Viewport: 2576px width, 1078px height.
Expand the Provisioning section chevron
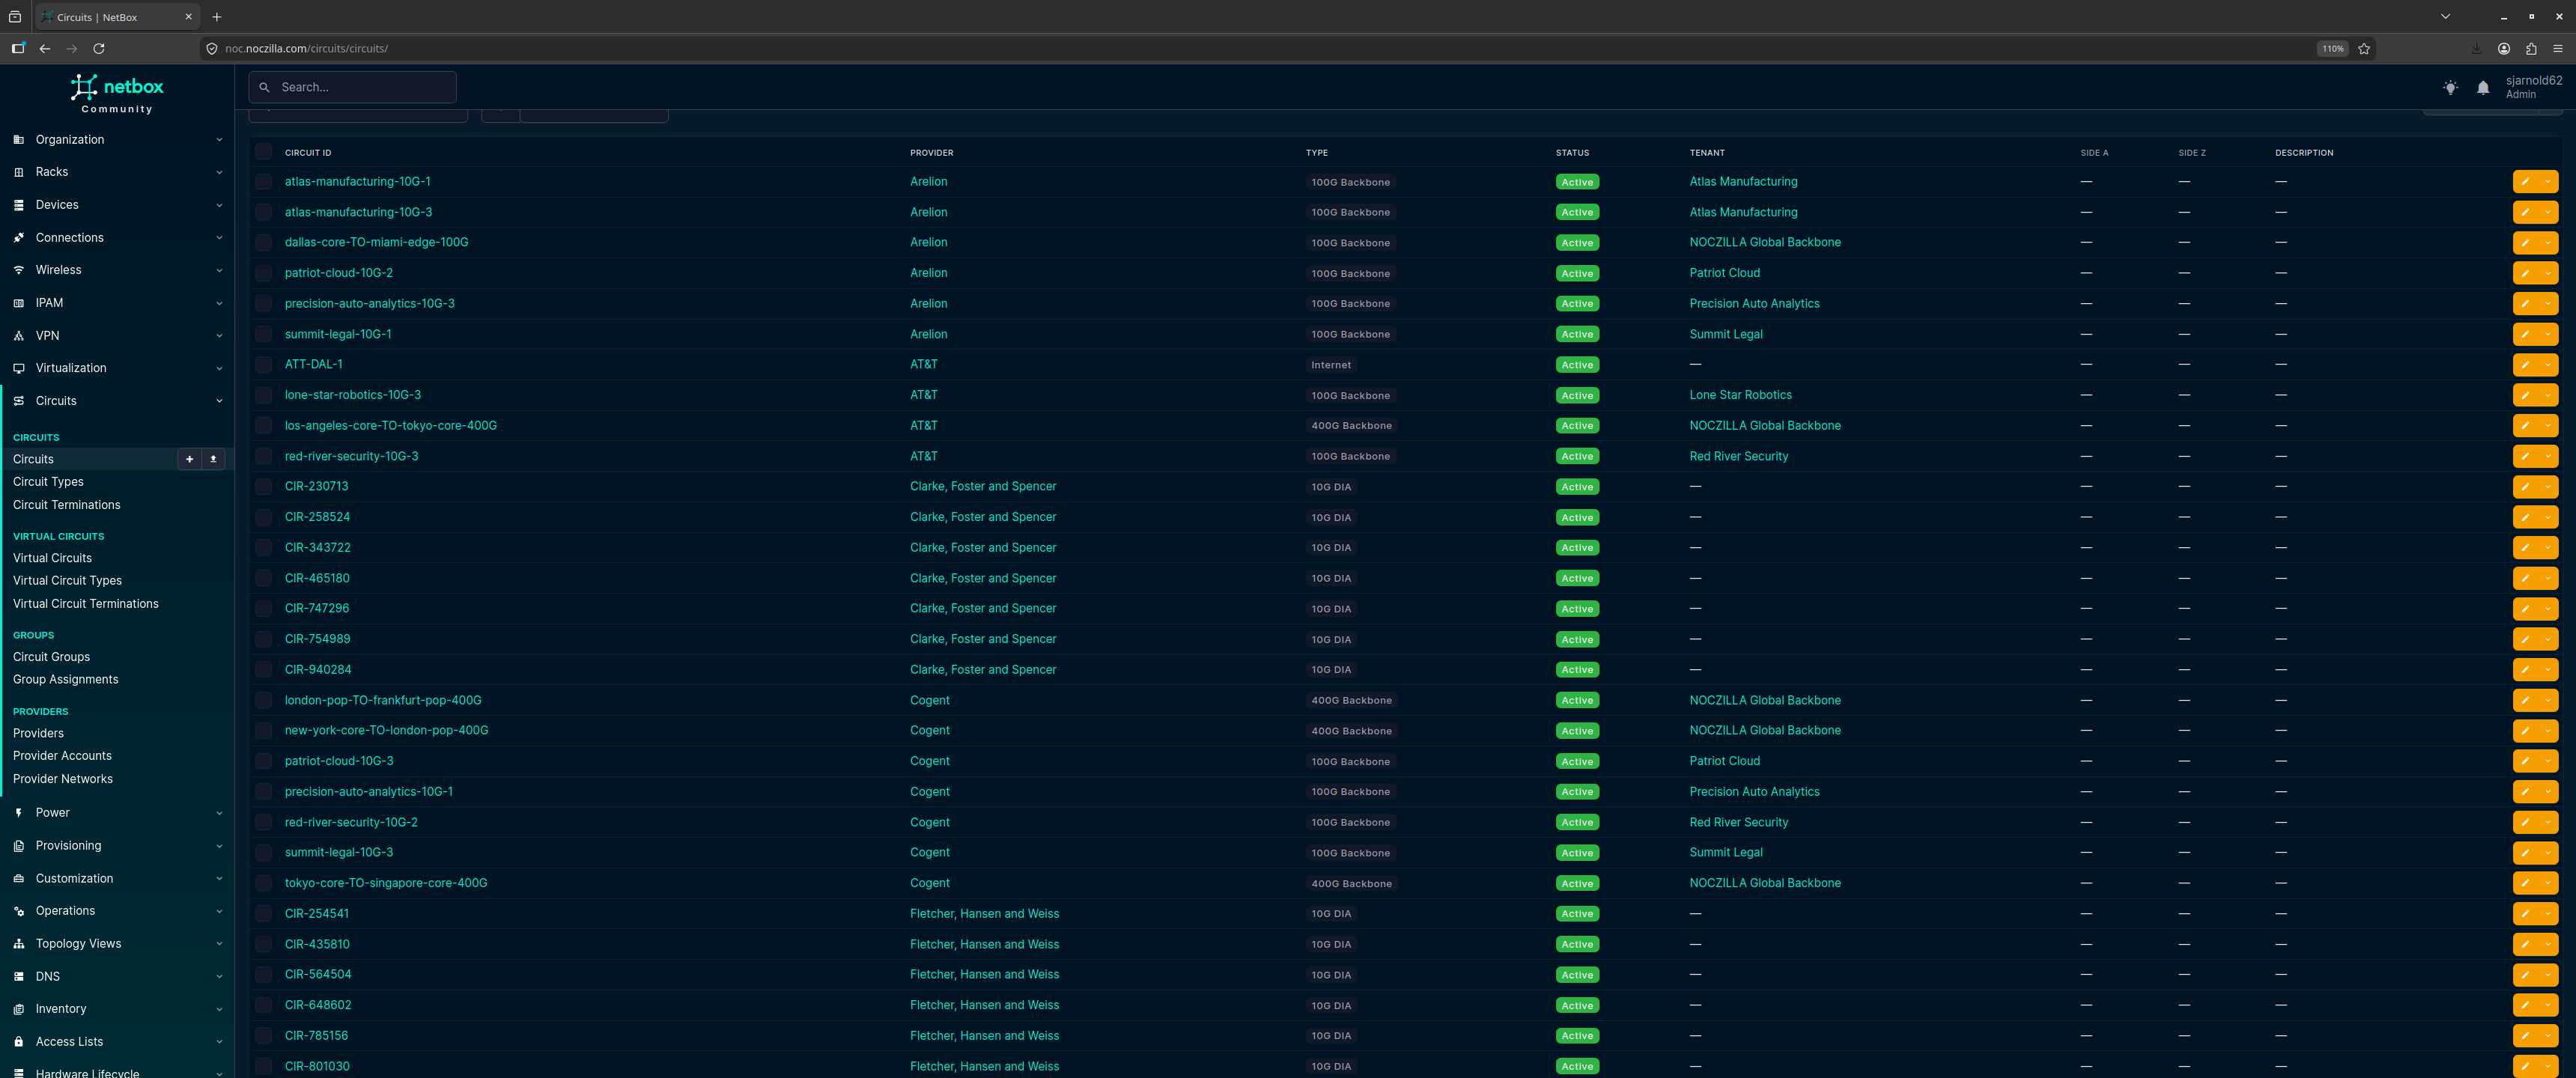[x=219, y=846]
